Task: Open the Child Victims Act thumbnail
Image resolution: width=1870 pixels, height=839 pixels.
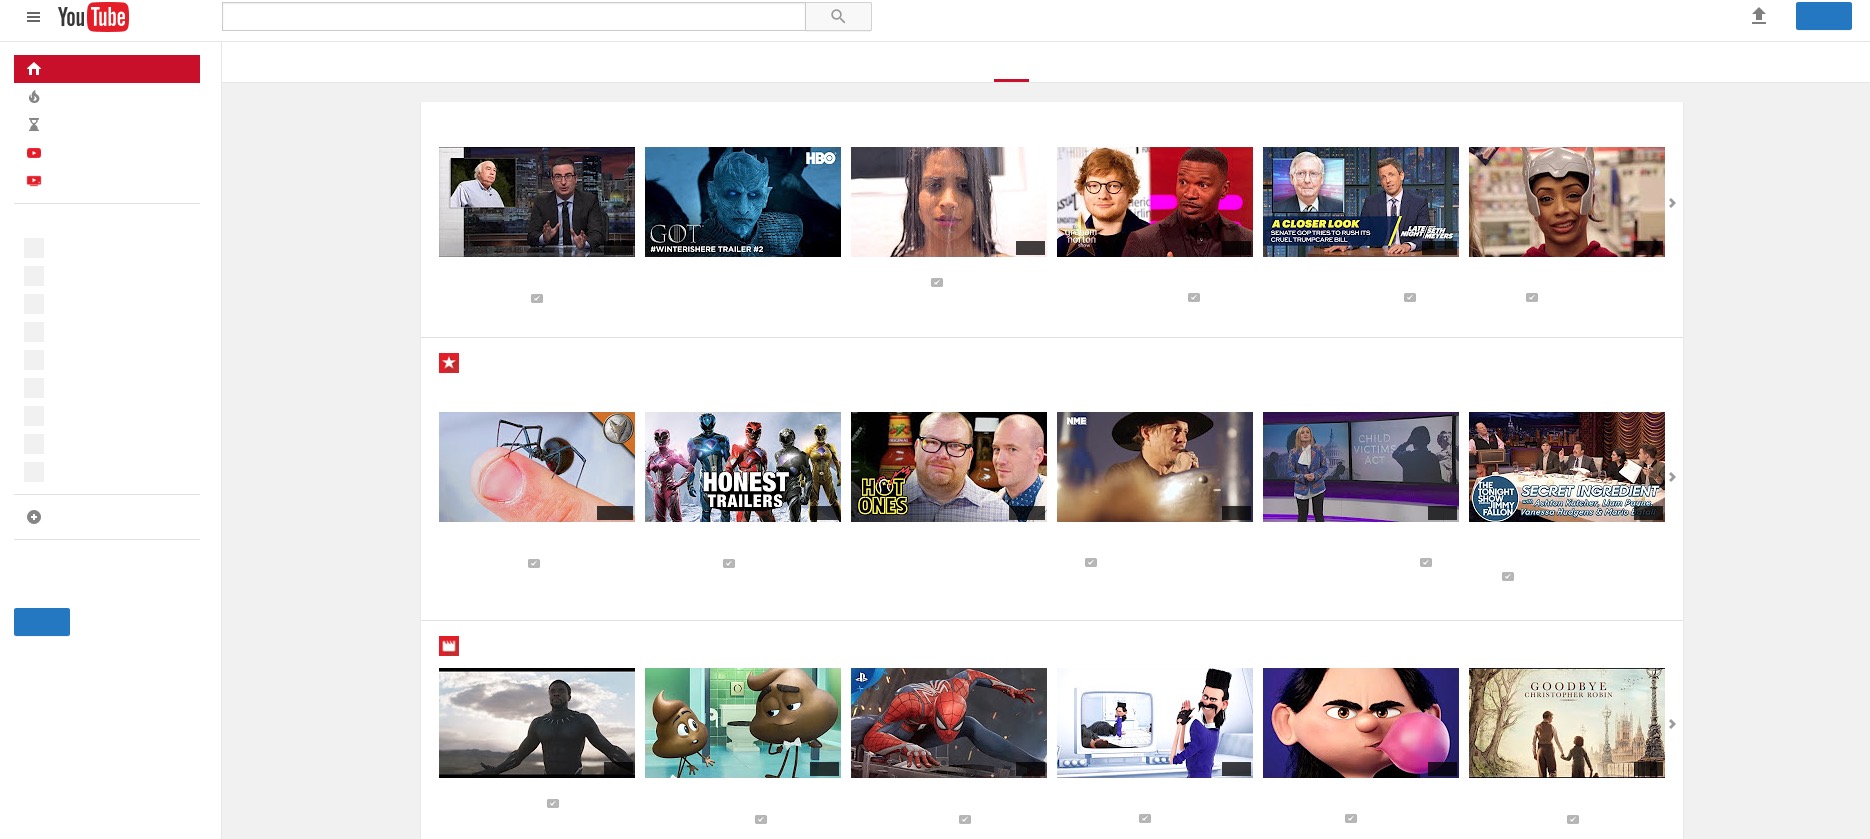Action: [1361, 467]
